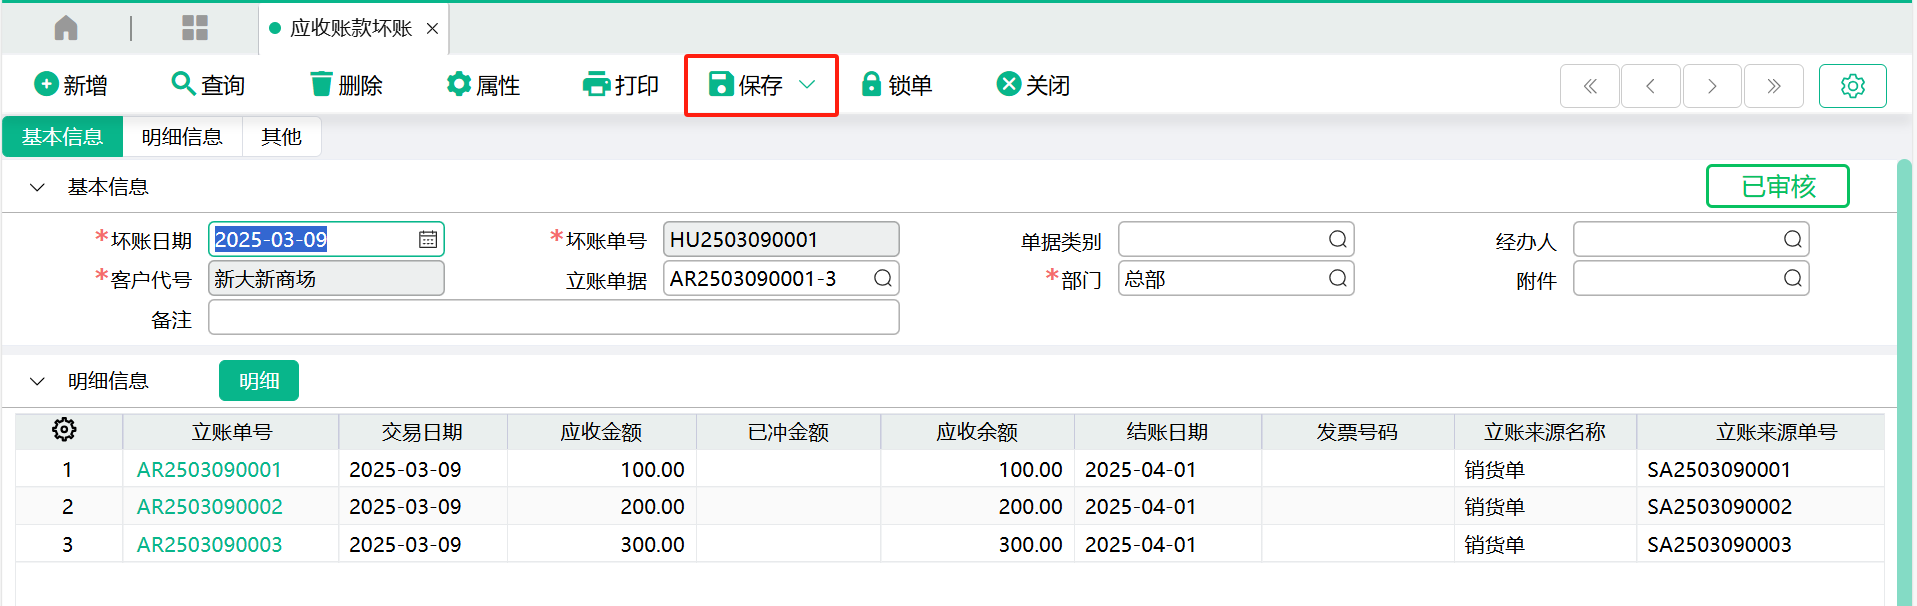The height and width of the screenshot is (606, 1917).
Task: Open the table column settings gear
Action: pyautogui.click(x=64, y=430)
